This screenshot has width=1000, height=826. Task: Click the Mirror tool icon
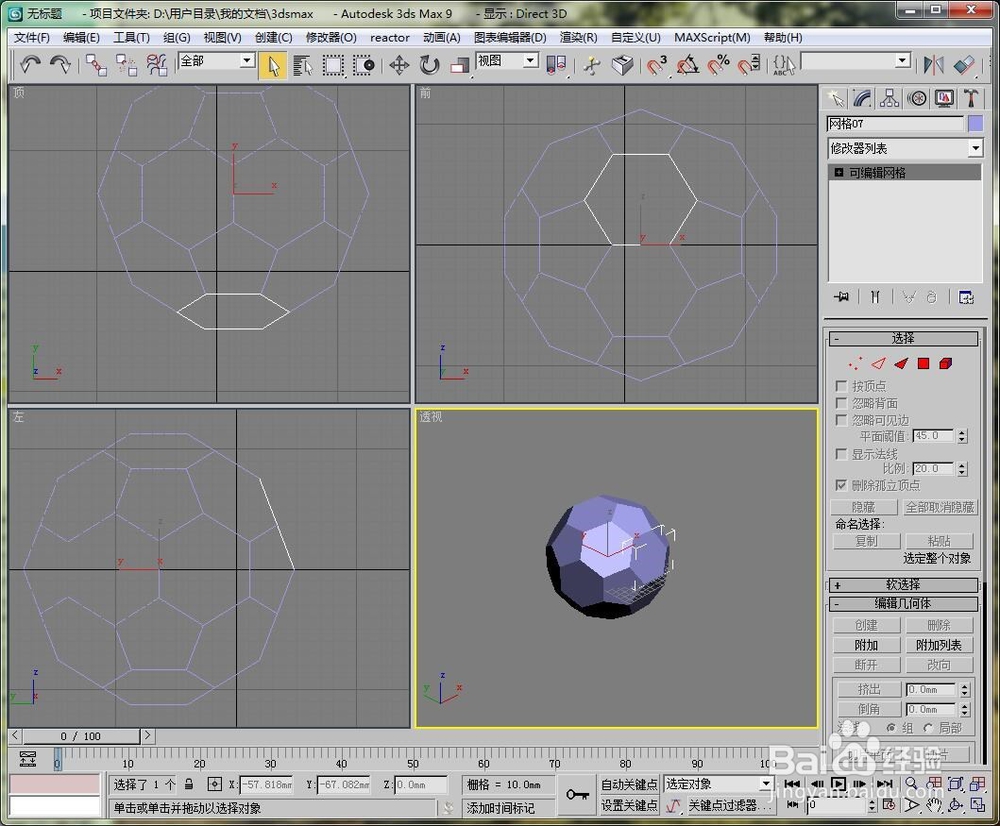933,65
